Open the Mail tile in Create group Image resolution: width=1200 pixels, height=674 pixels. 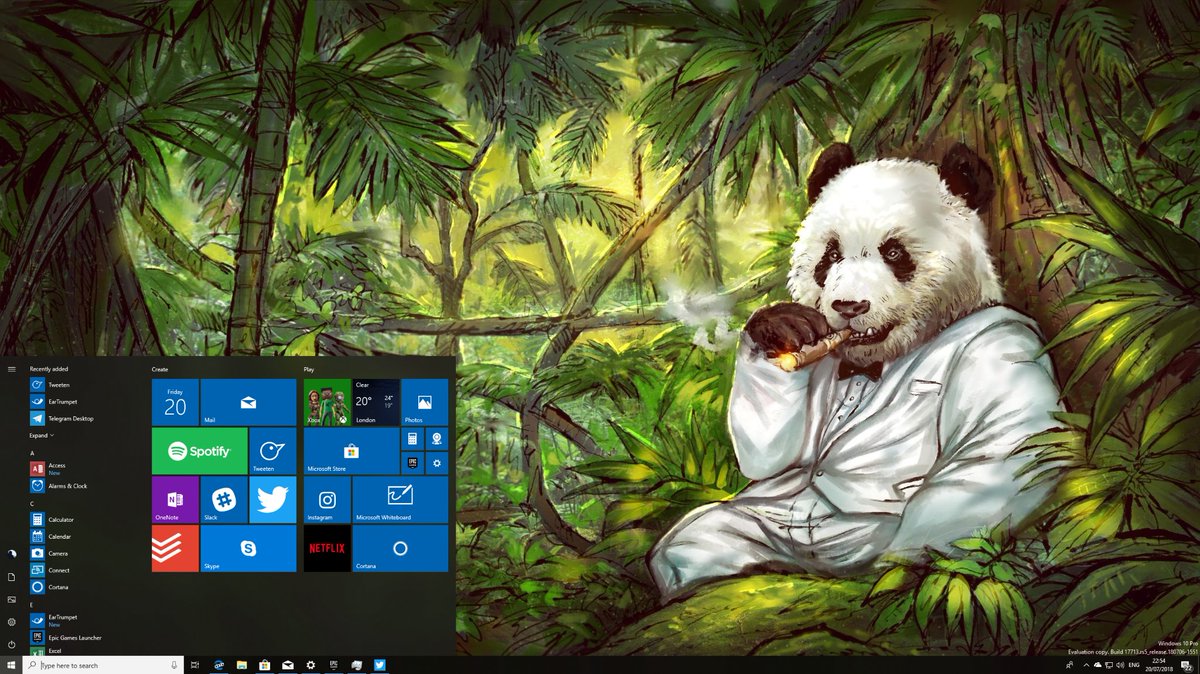(x=248, y=402)
